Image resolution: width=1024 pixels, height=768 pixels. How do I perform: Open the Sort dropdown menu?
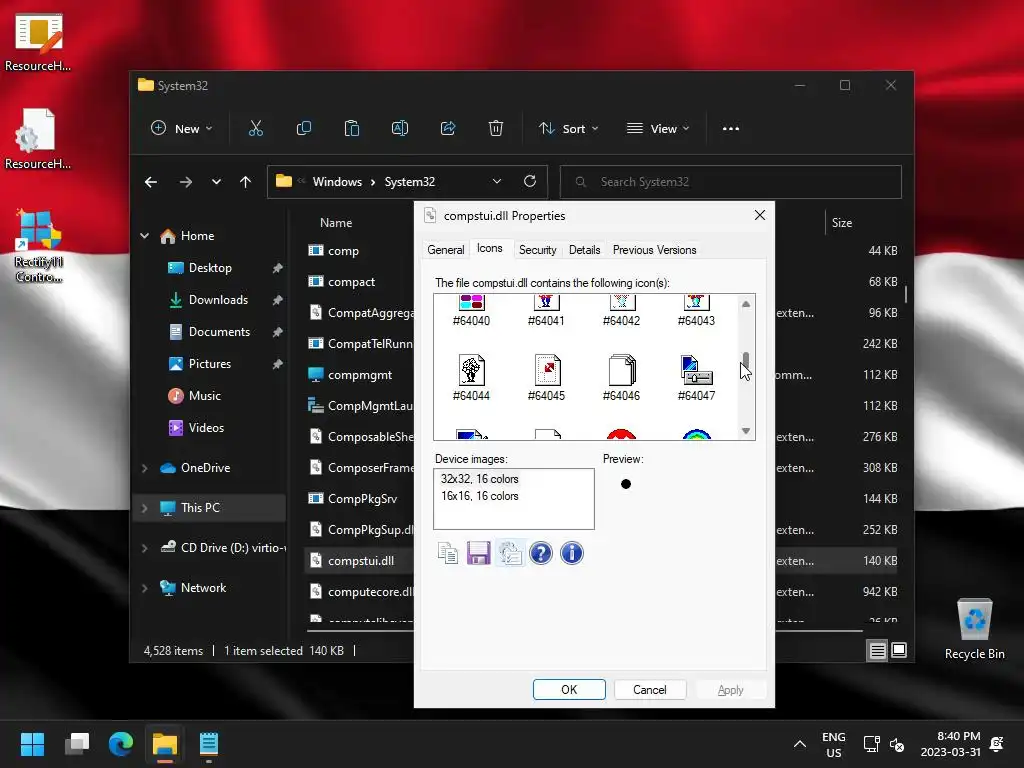click(x=568, y=129)
